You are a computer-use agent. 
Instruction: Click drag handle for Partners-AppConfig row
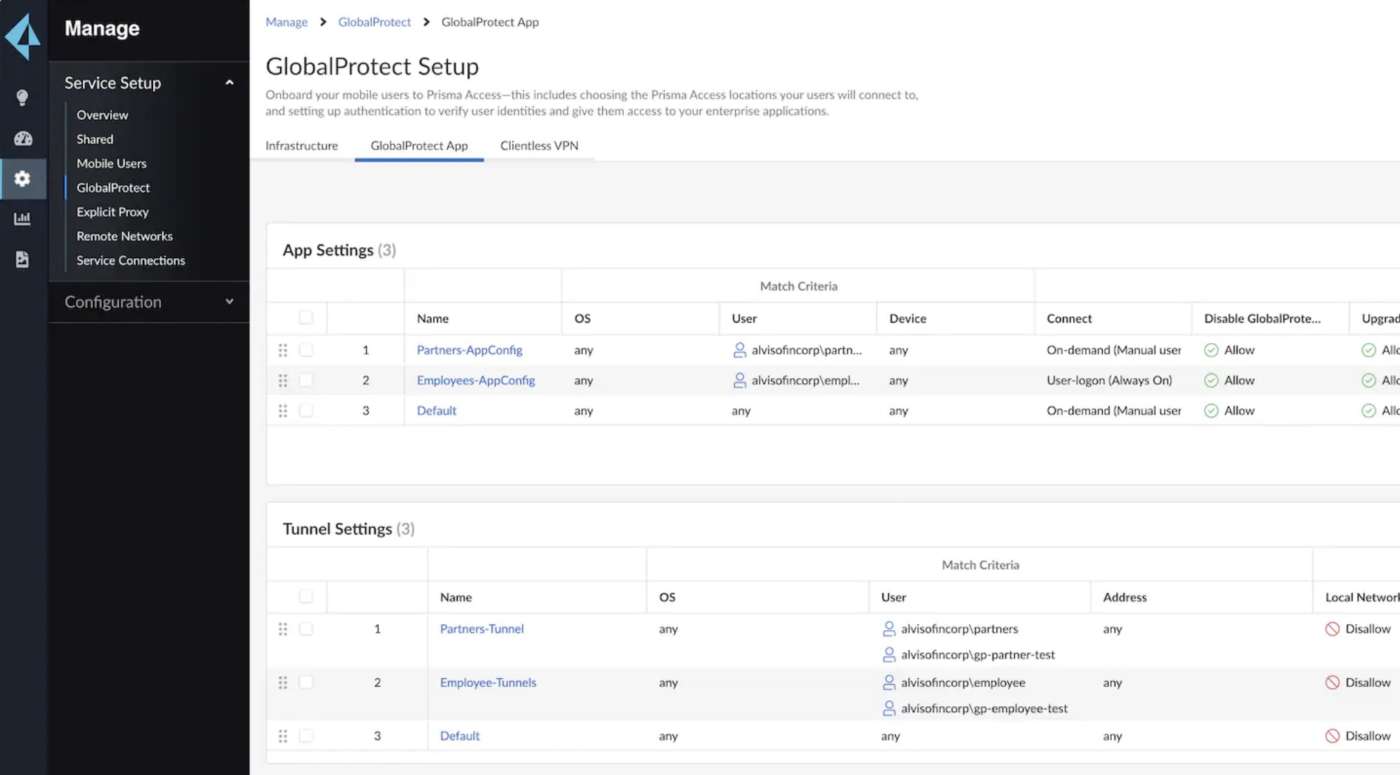pyautogui.click(x=283, y=350)
